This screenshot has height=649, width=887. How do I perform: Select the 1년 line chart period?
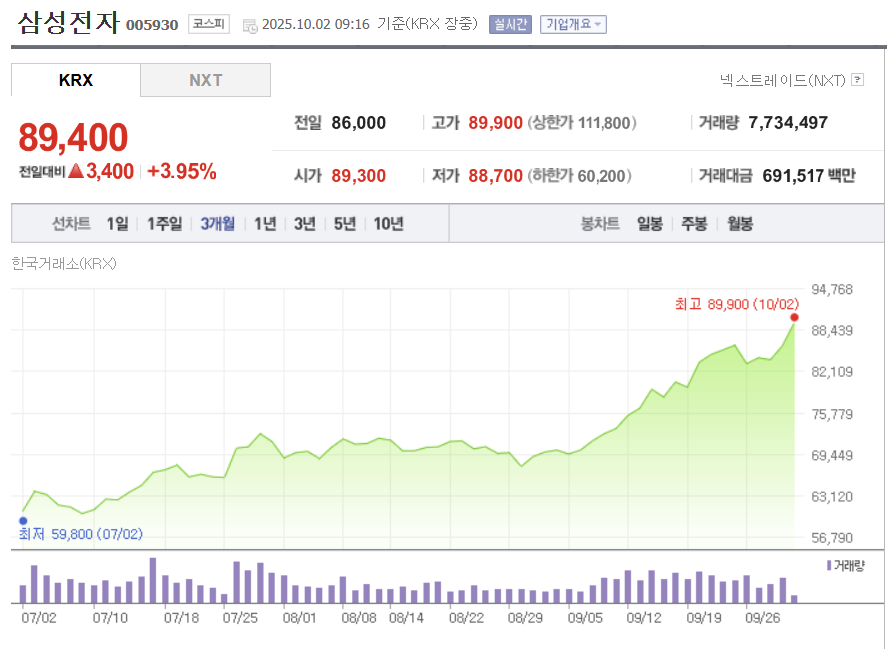[x=265, y=224]
